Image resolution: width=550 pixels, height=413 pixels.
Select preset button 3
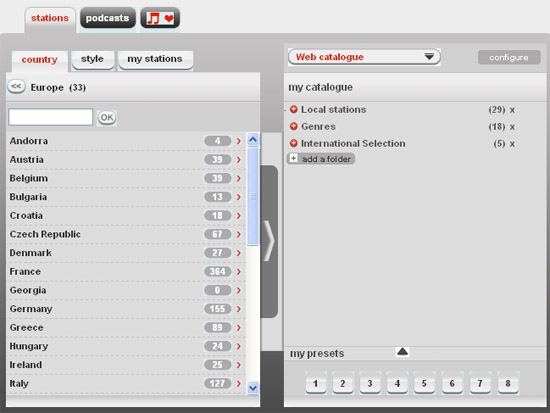pyautogui.click(x=370, y=383)
